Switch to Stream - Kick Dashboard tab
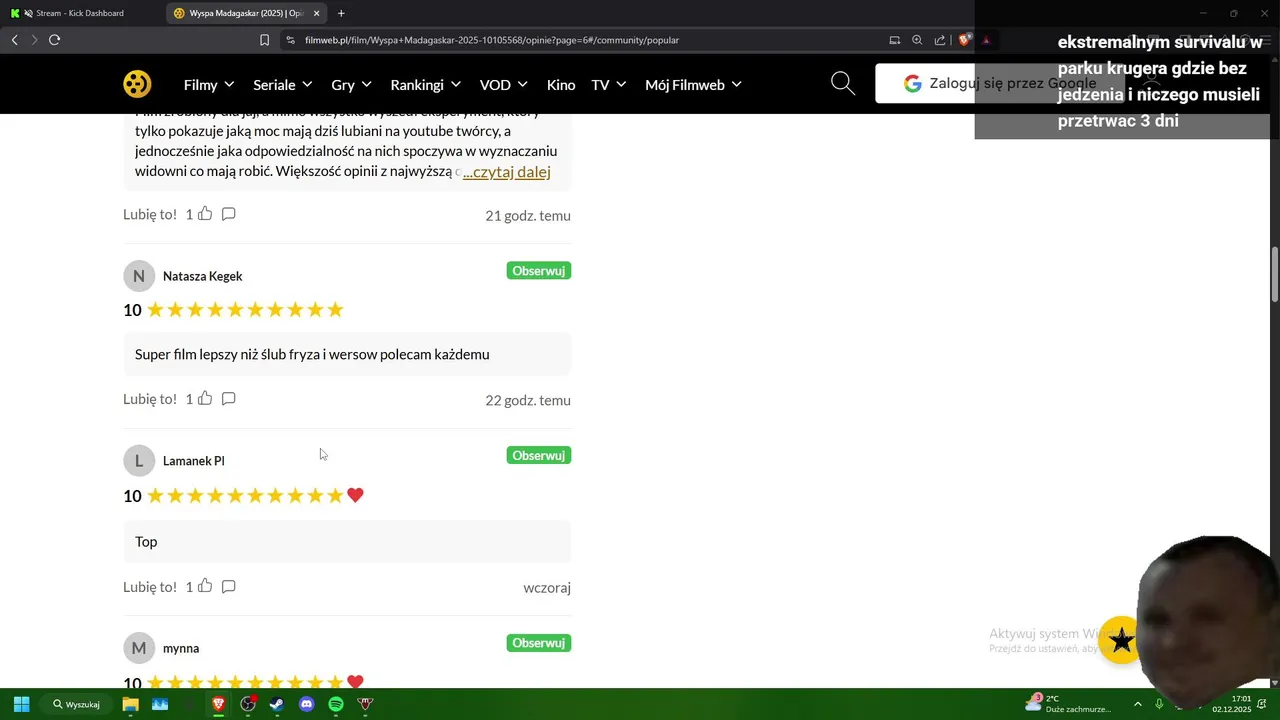 [80, 13]
